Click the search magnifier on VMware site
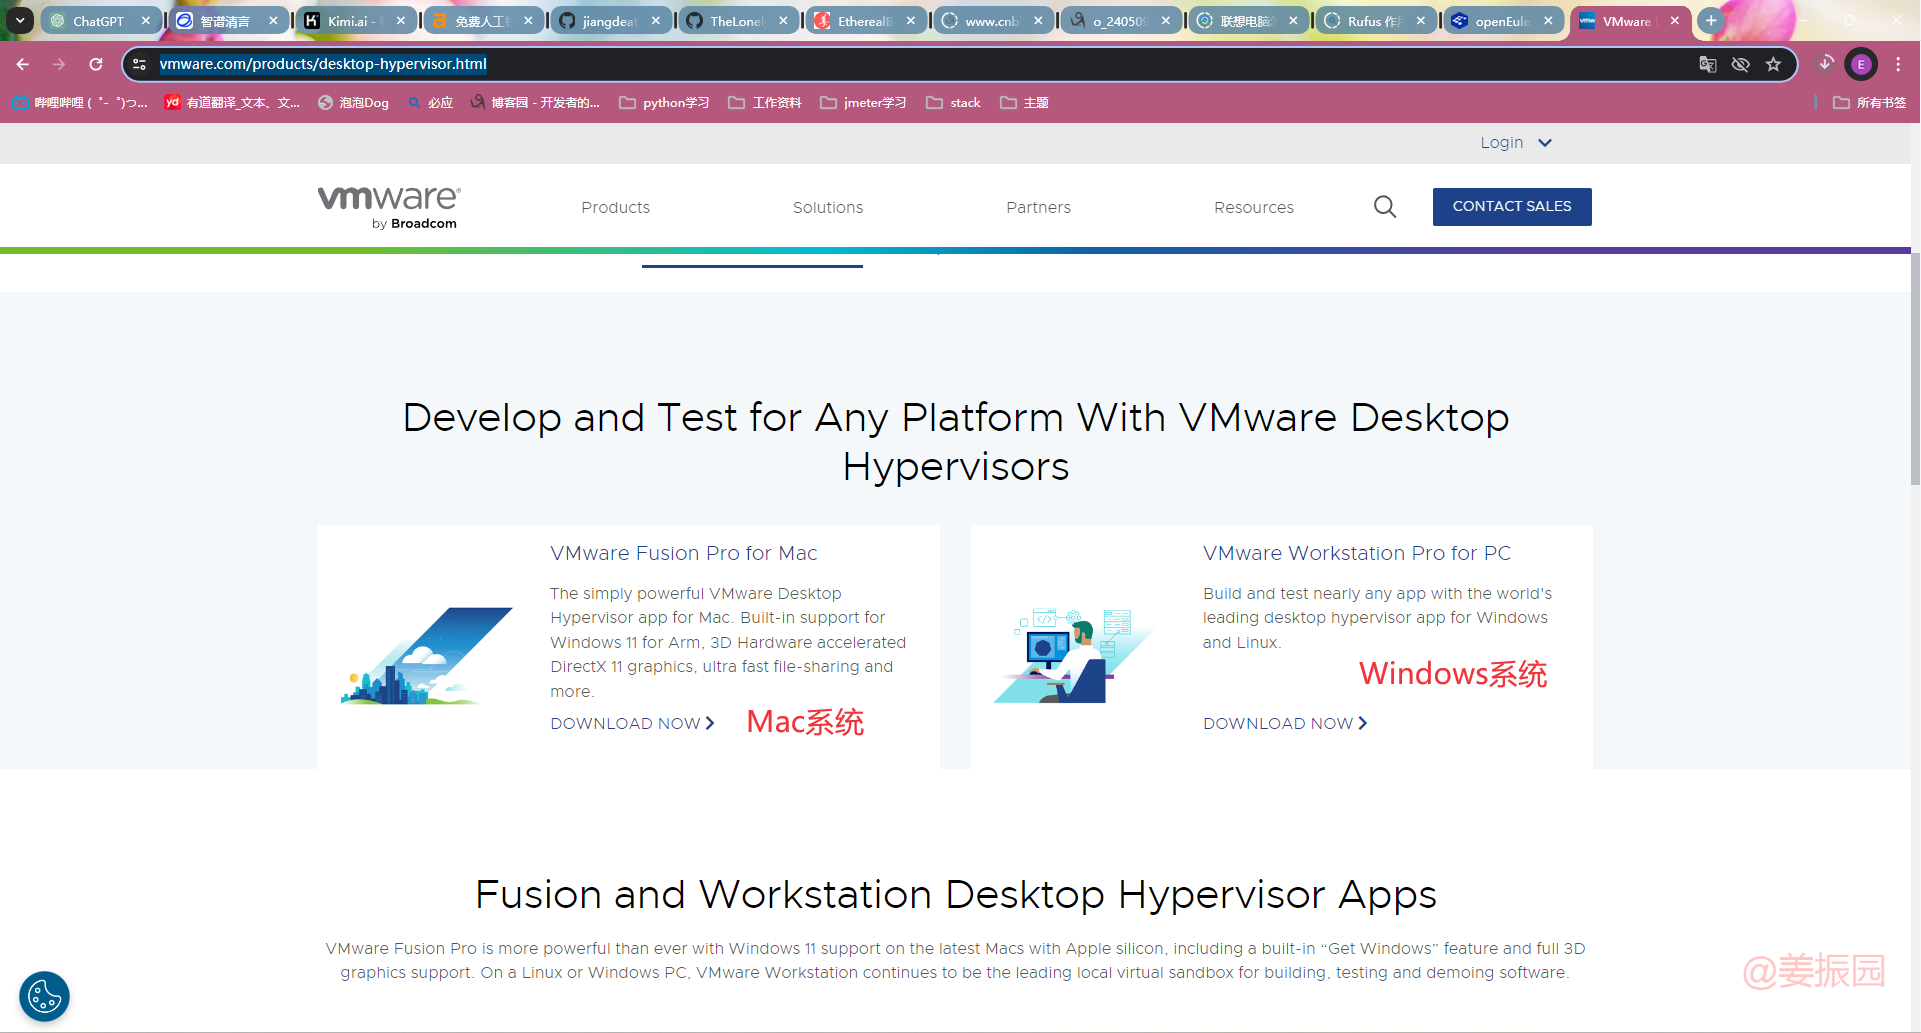The width and height of the screenshot is (1921, 1033). [x=1385, y=207]
